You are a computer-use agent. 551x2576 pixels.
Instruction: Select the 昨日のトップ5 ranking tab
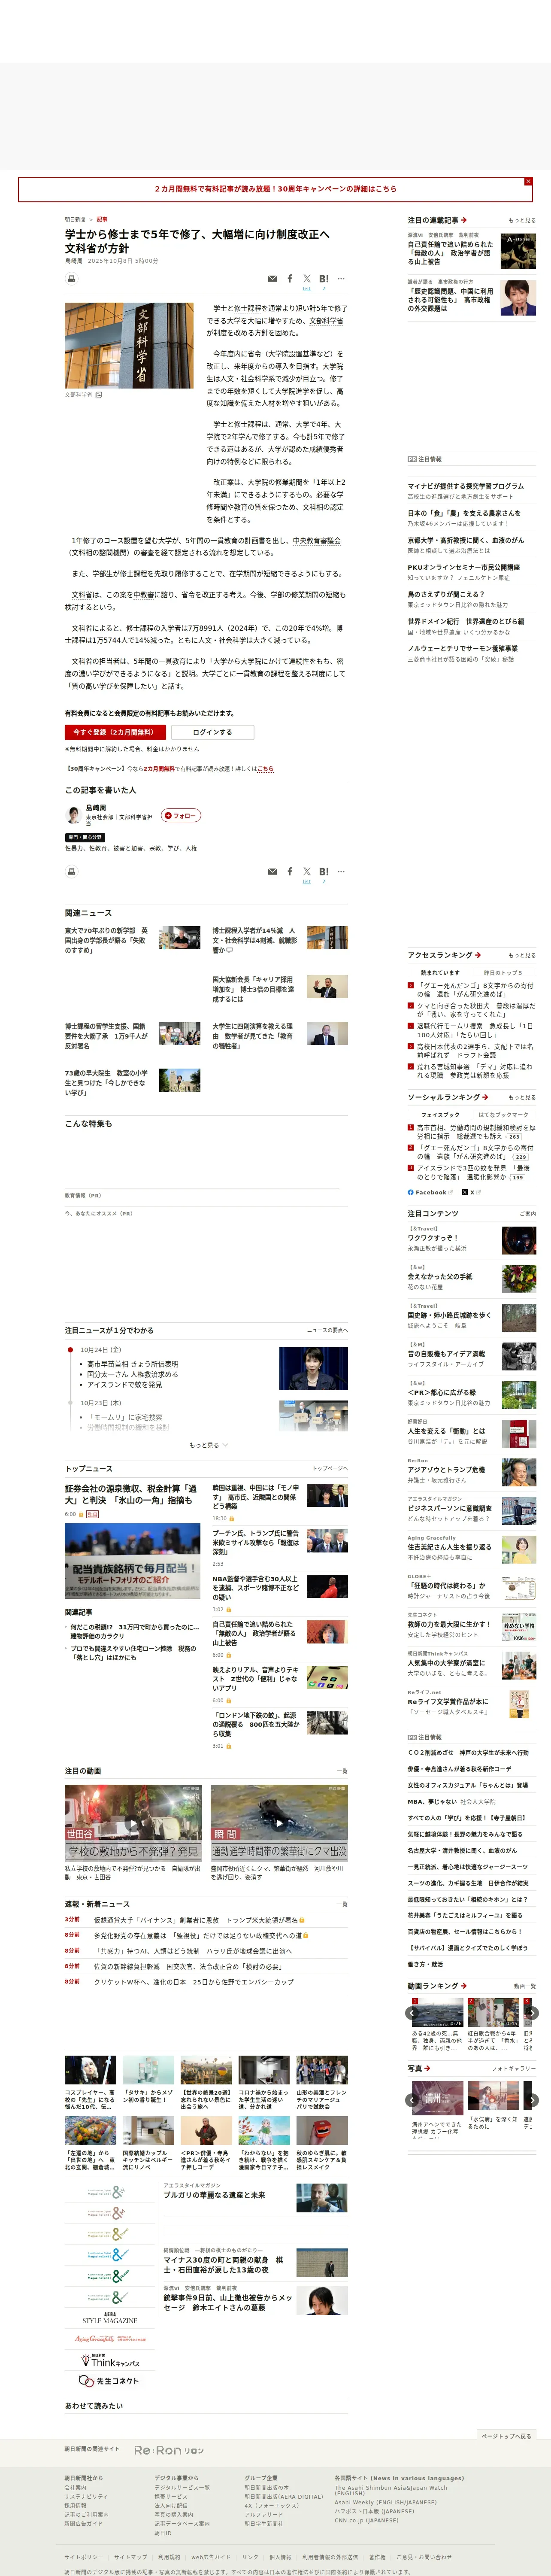point(503,972)
